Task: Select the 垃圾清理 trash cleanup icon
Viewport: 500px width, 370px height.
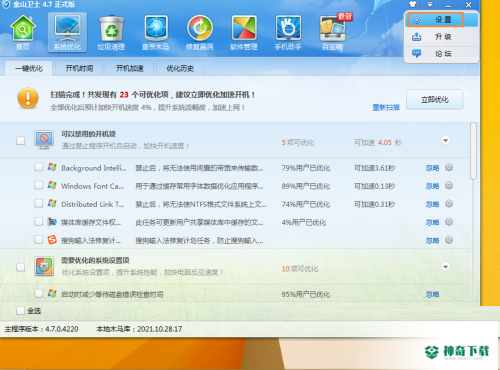Action: (111, 33)
